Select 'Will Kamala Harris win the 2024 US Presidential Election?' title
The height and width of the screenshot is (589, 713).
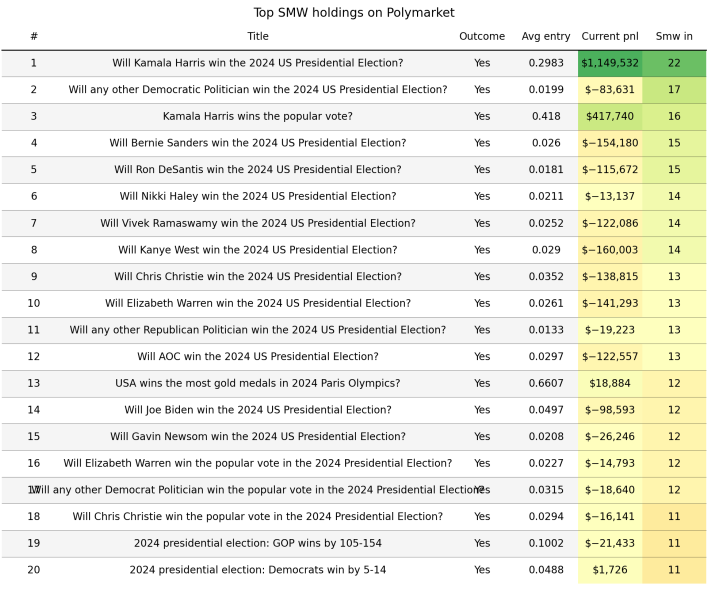(258, 63)
